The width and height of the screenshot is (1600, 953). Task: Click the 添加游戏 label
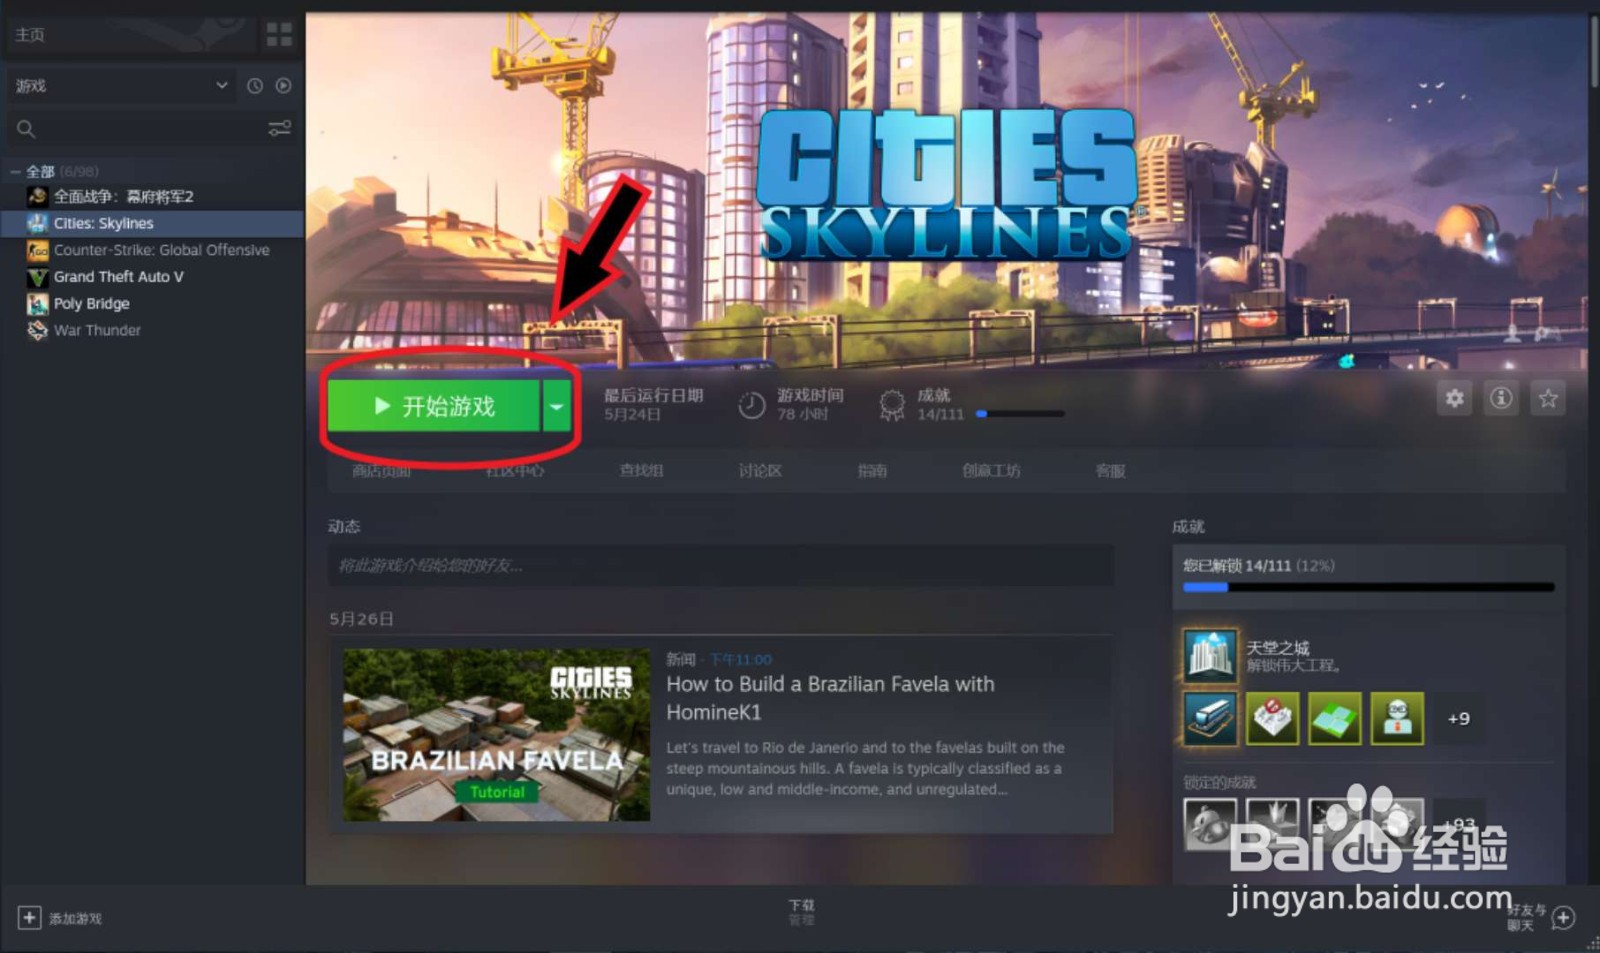75,918
